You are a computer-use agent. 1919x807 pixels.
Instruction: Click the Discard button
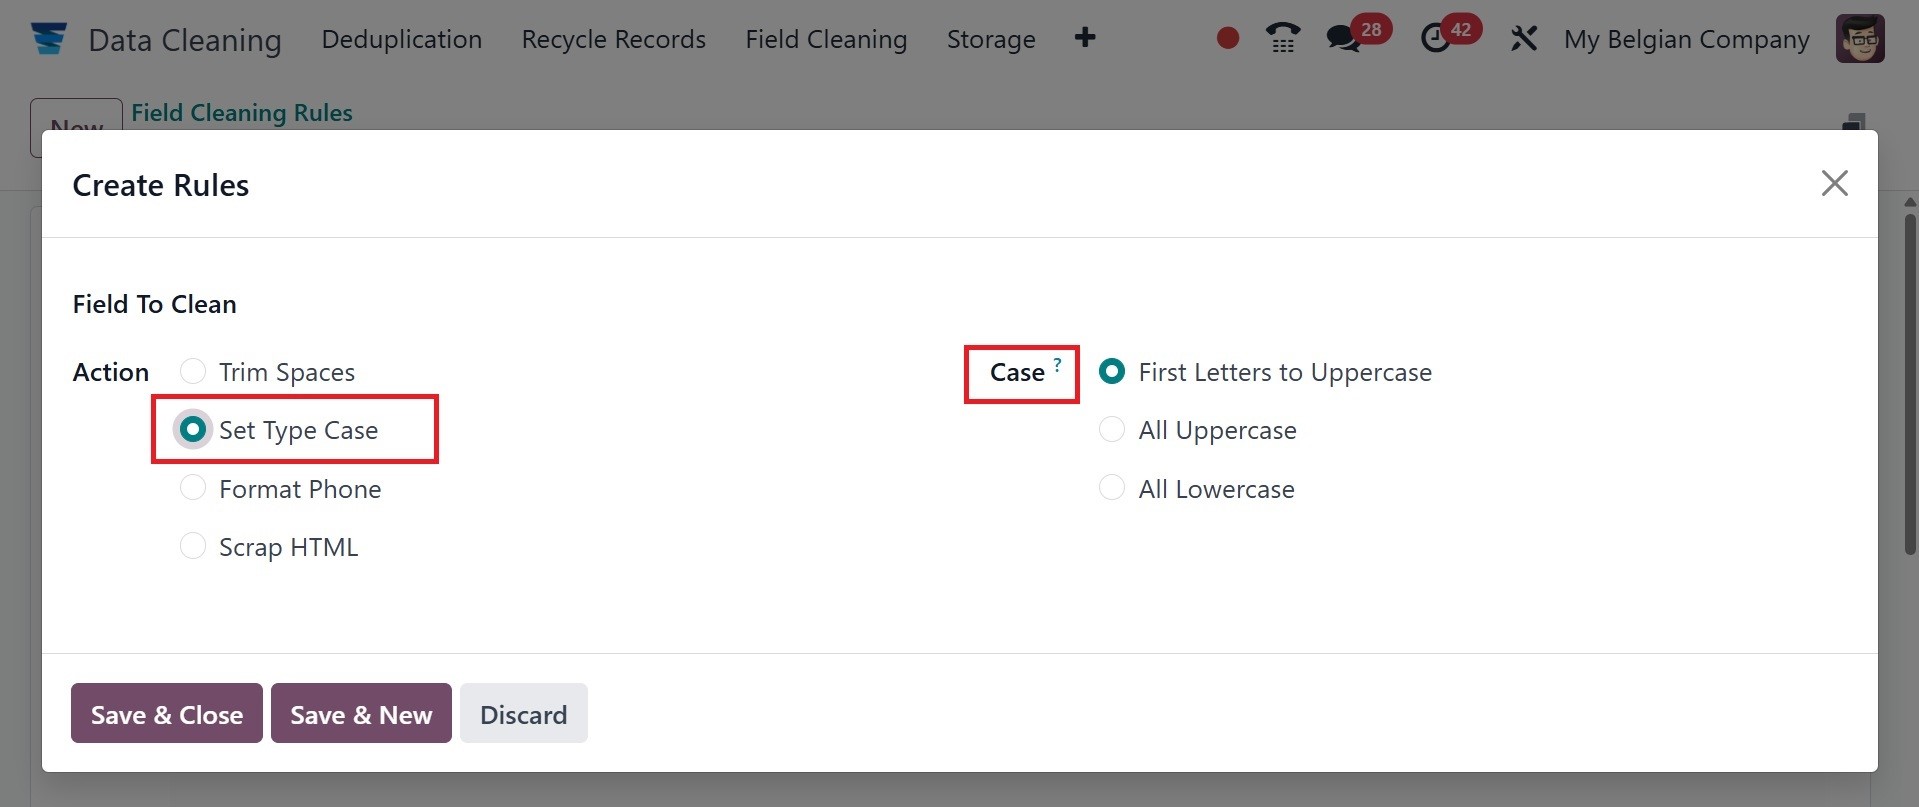click(523, 714)
